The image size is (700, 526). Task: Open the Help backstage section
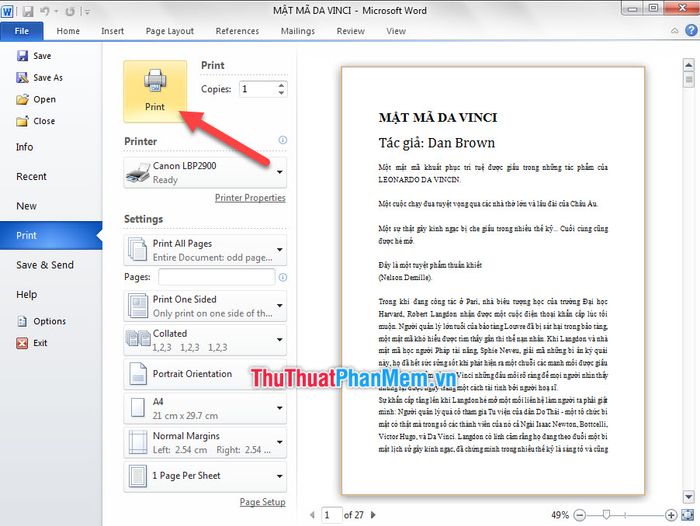click(26, 294)
